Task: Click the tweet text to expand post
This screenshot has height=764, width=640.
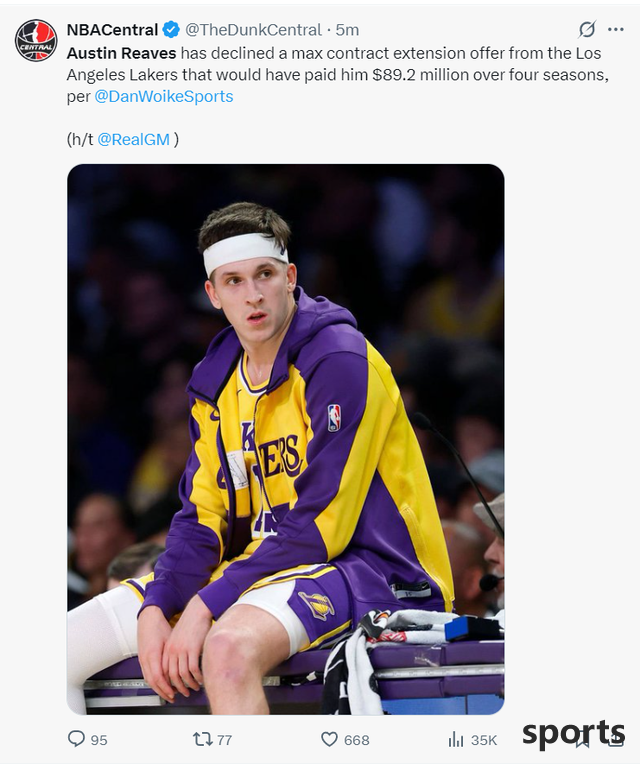Action: click(338, 75)
